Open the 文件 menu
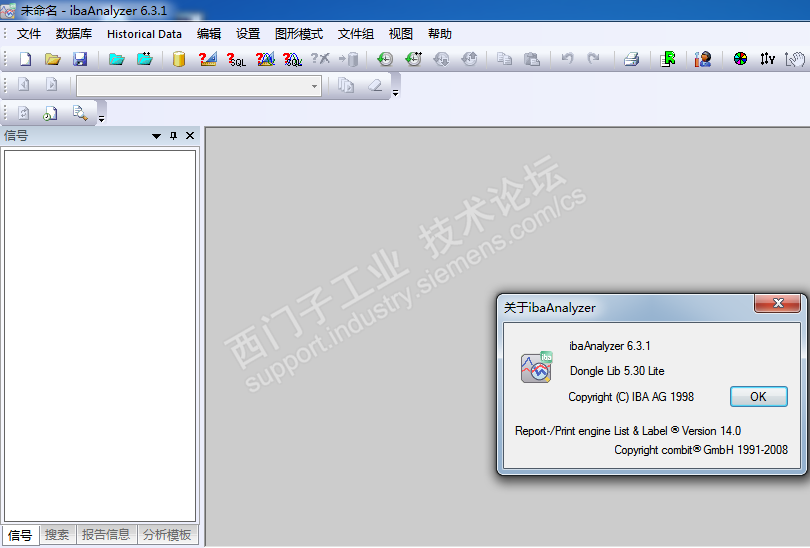The width and height of the screenshot is (810, 548). 29,34
